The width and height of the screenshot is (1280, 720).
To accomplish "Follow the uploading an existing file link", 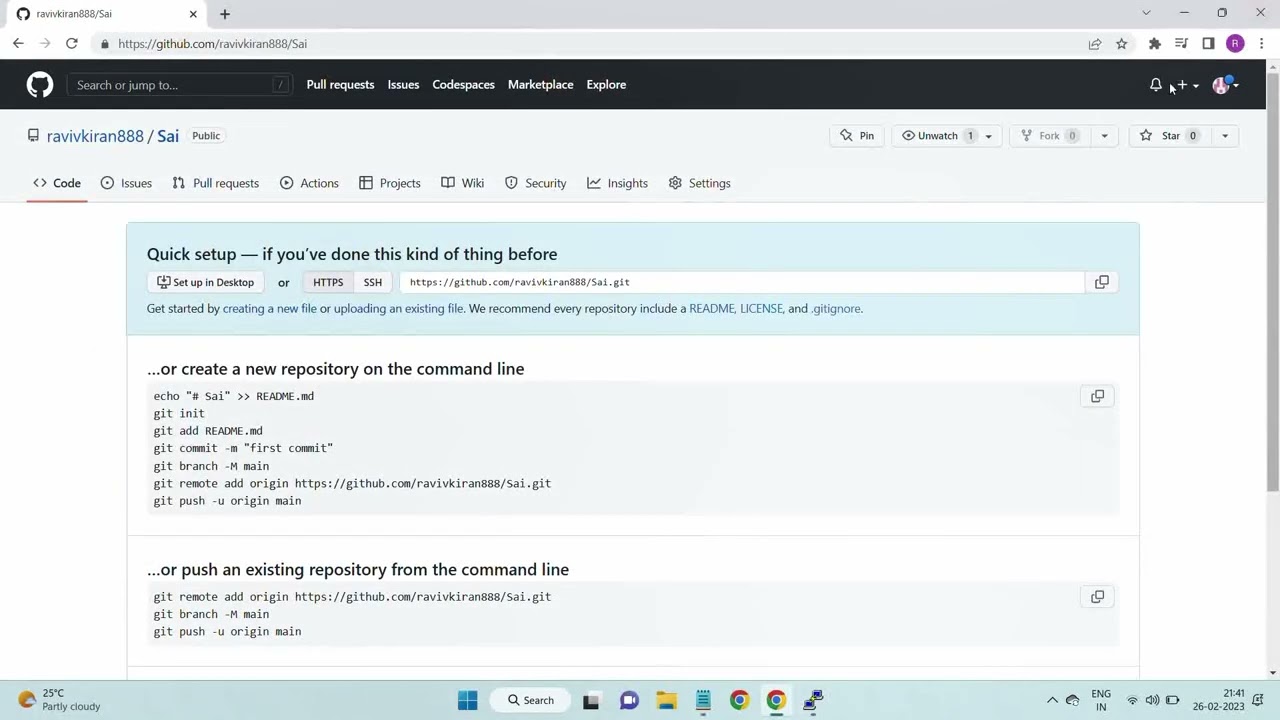I will [x=398, y=309].
